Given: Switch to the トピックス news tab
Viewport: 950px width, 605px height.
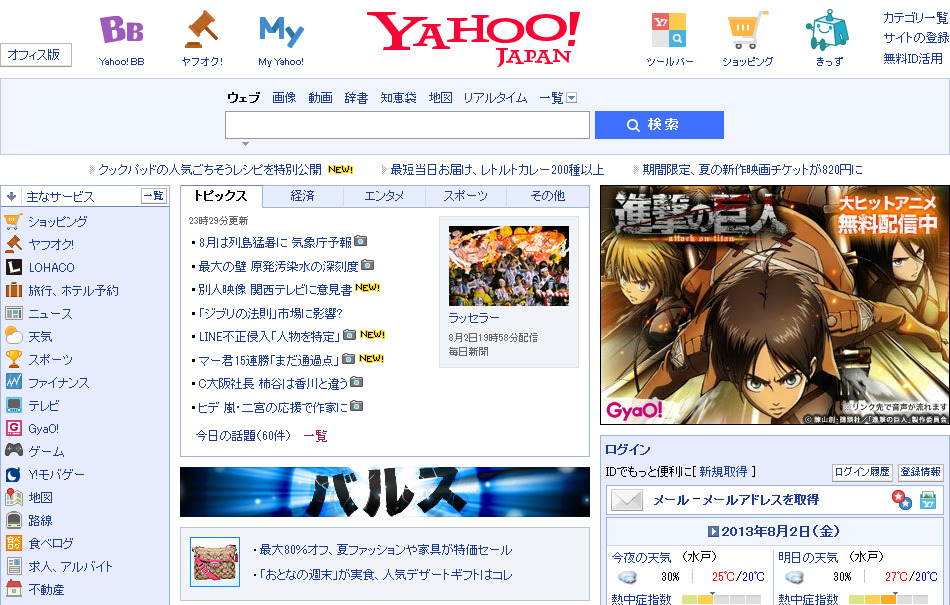Looking at the screenshot, I should [x=221, y=196].
